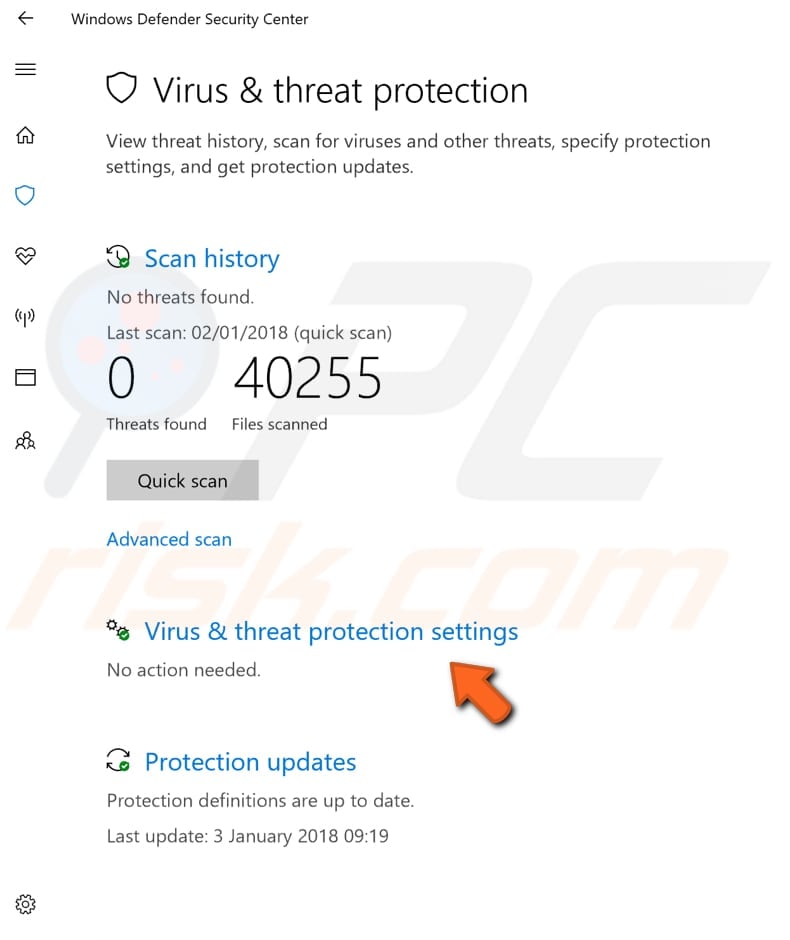This screenshot has height=940, width=790.
Task: Click the Windows Defender Security Center title
Action: point(189,18)
